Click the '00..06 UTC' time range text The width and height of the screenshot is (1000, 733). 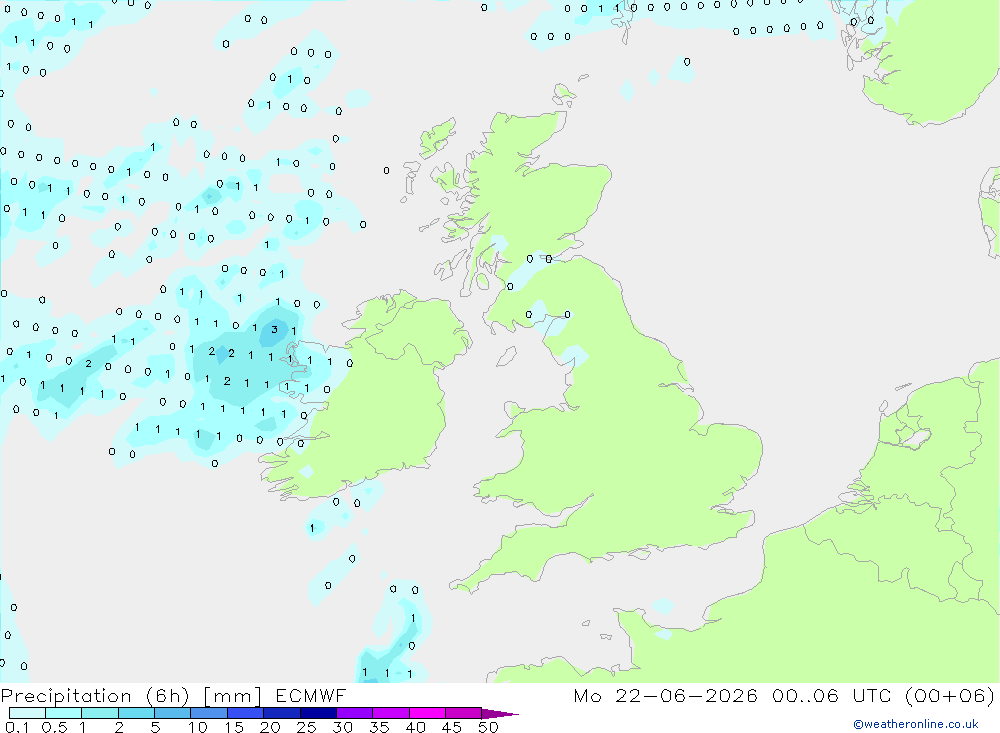click(x=832, y=695)
